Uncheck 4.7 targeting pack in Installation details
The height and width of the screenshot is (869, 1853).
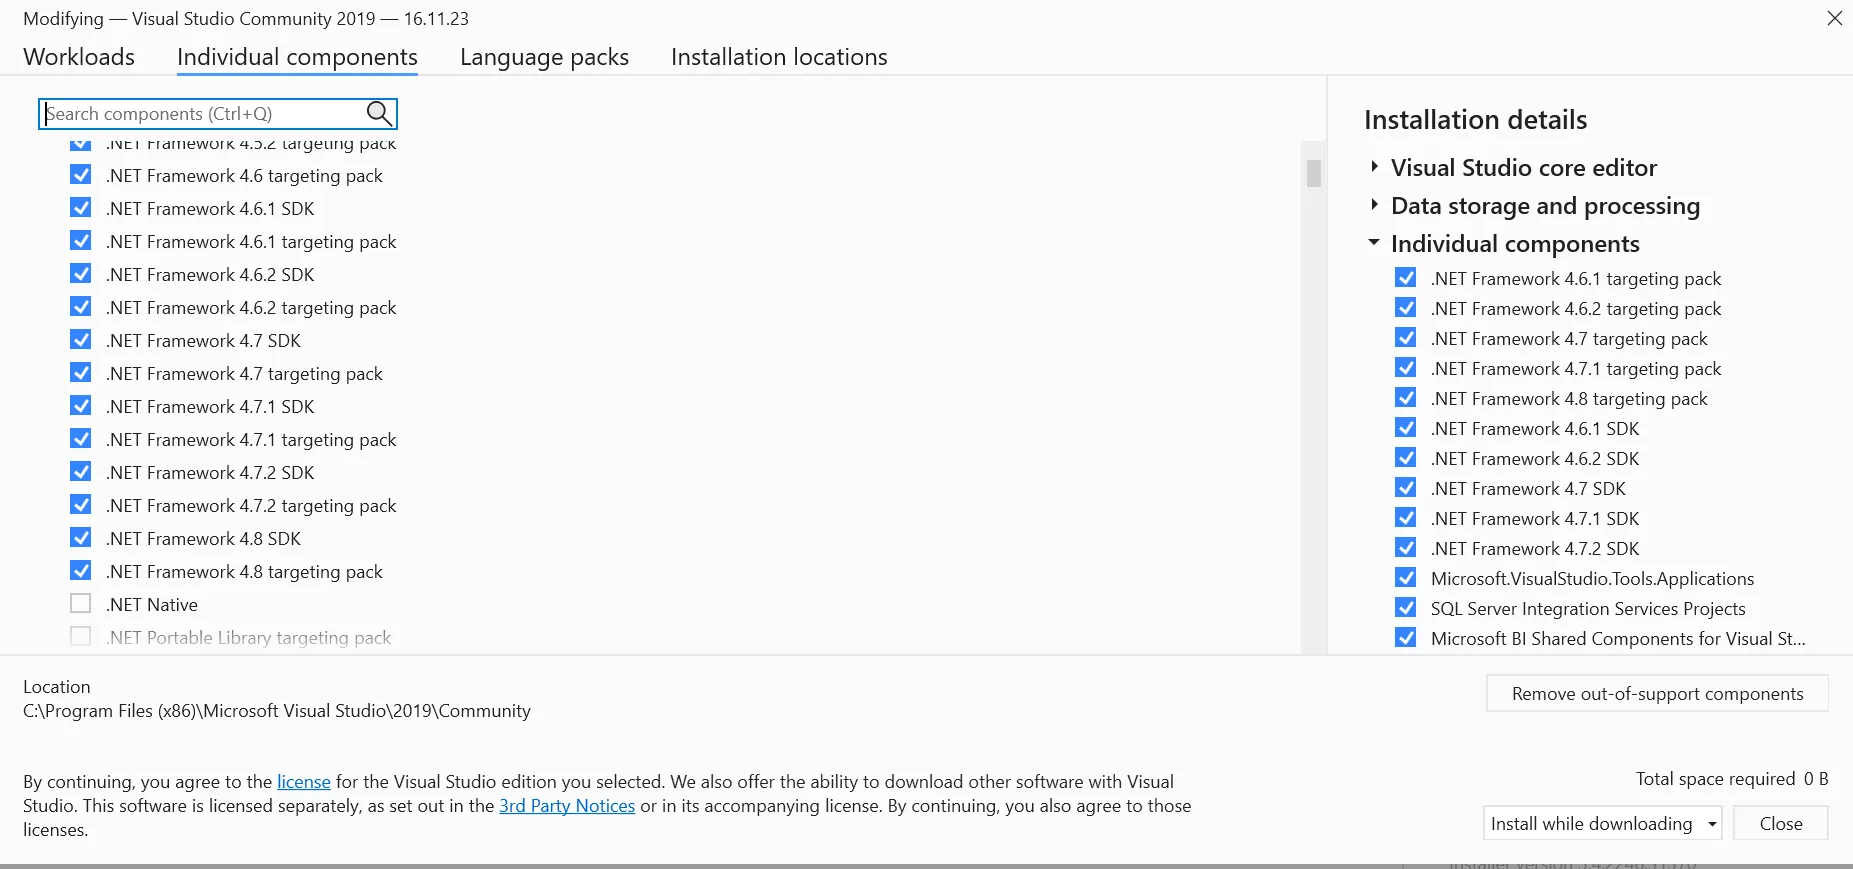point(1406,338)
